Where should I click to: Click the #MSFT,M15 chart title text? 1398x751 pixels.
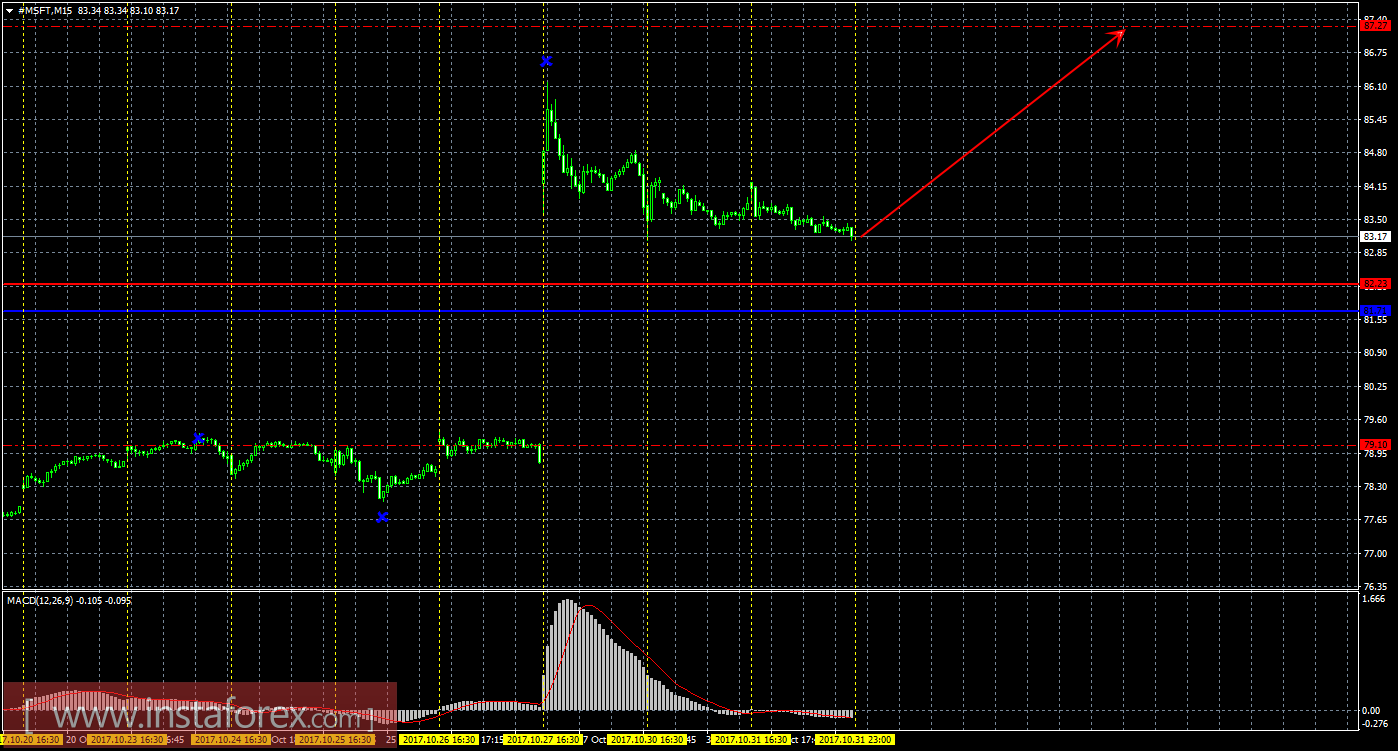coord(46,10)
